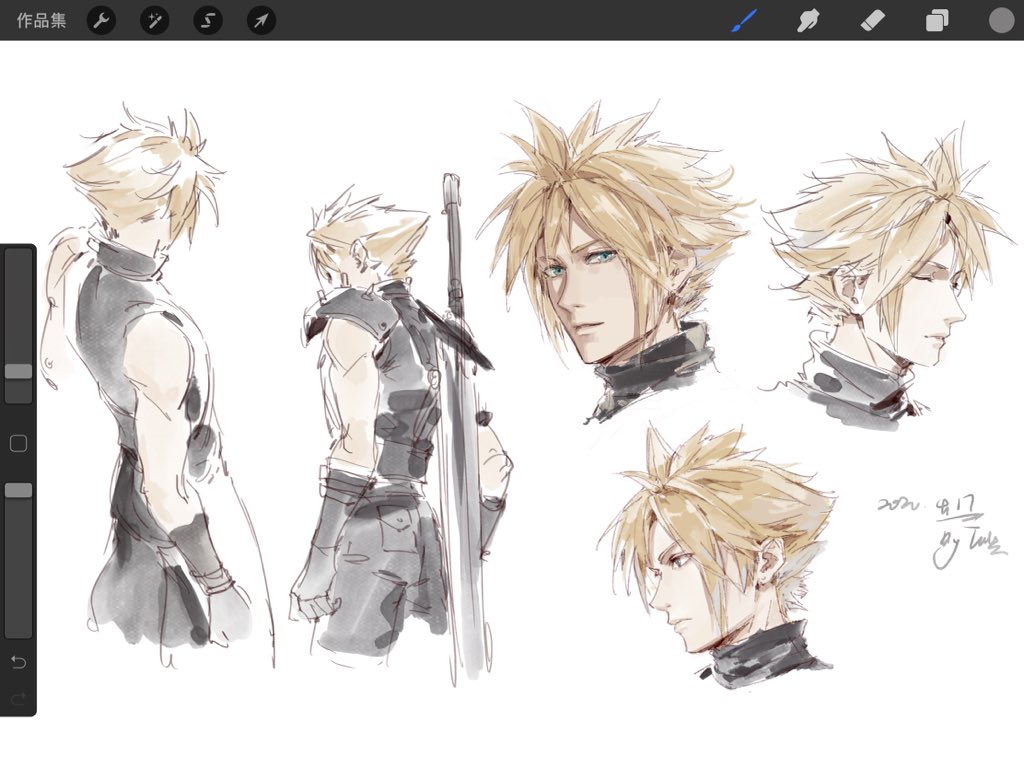Open the Adjustments magic wand menu

(x=155, y=21)
